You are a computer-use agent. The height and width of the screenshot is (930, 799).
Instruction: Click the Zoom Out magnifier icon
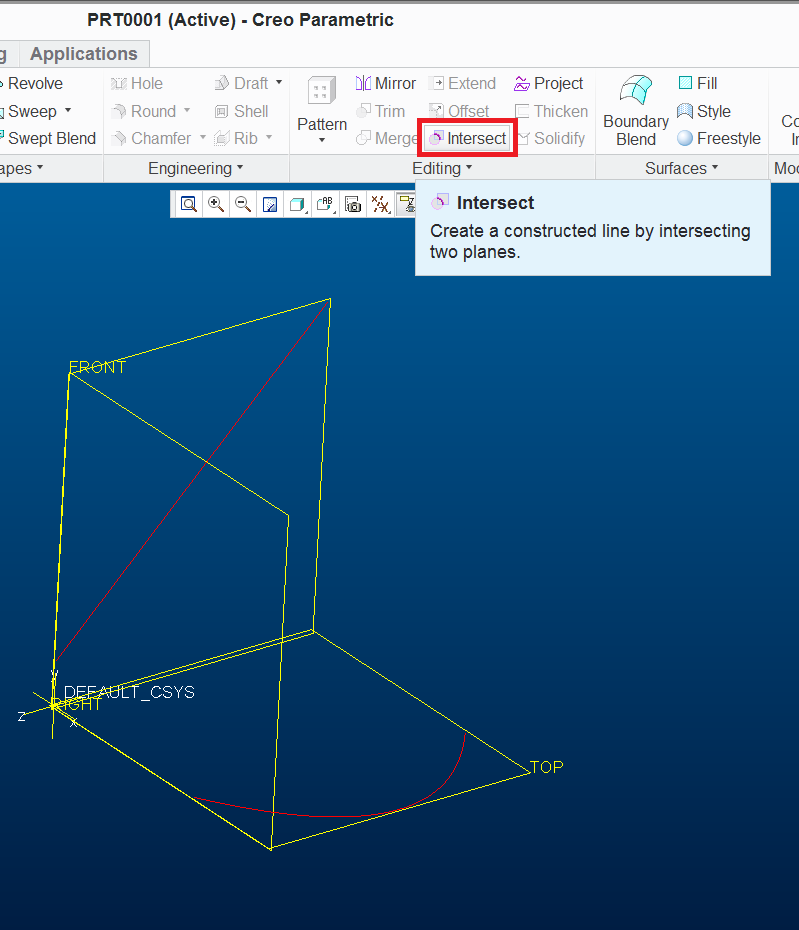click(x=243, y=205)
